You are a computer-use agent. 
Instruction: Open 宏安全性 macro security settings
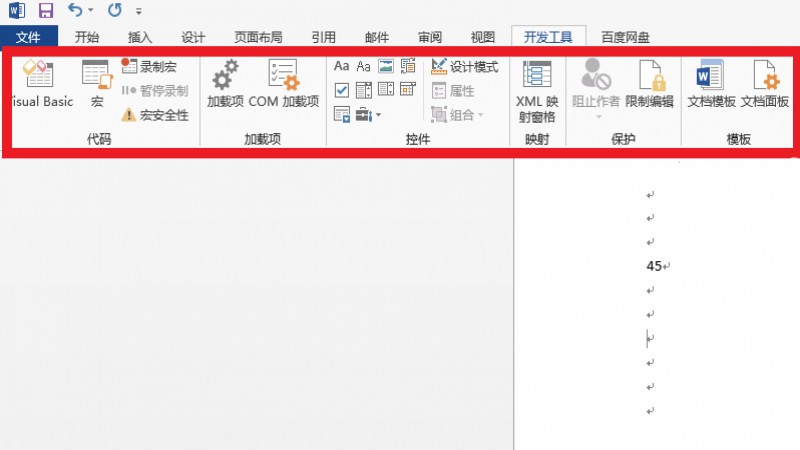coord(155,115)
